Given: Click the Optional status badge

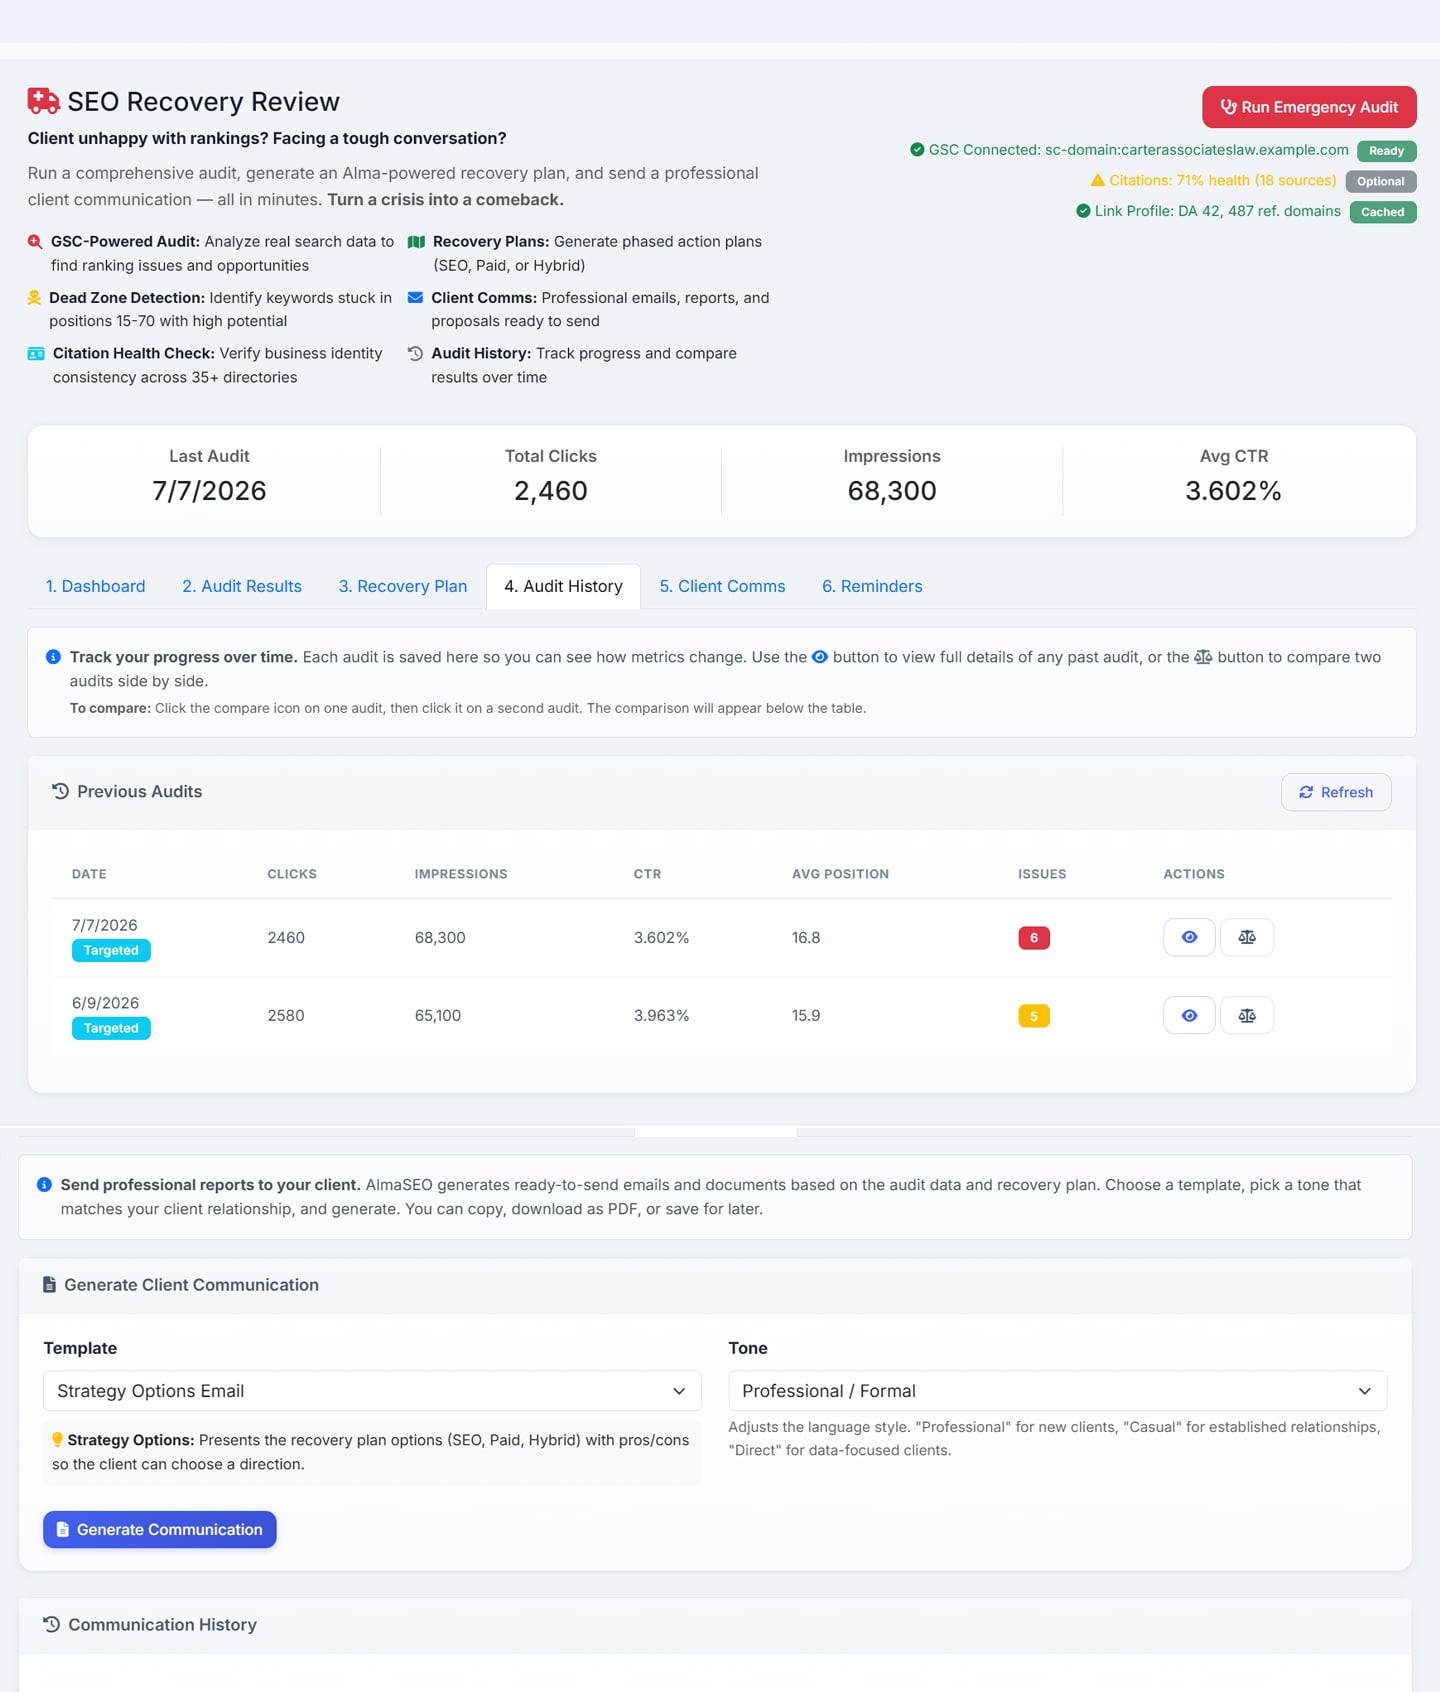Looking at the screenshot, I should (1380, 181).
